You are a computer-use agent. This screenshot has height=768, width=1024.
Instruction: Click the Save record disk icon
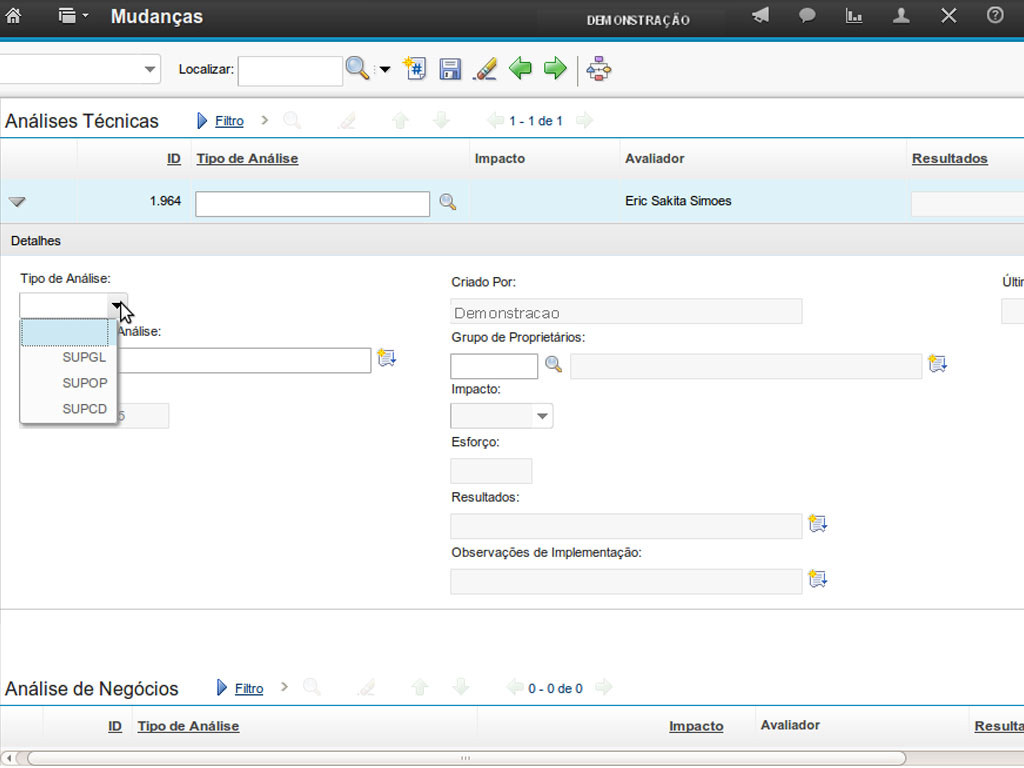click(x=450, y=69)
